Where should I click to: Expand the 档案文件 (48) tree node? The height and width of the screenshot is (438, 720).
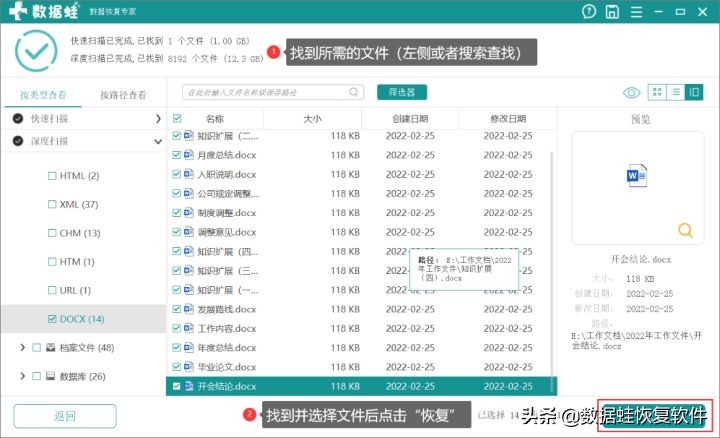(22, 348)
